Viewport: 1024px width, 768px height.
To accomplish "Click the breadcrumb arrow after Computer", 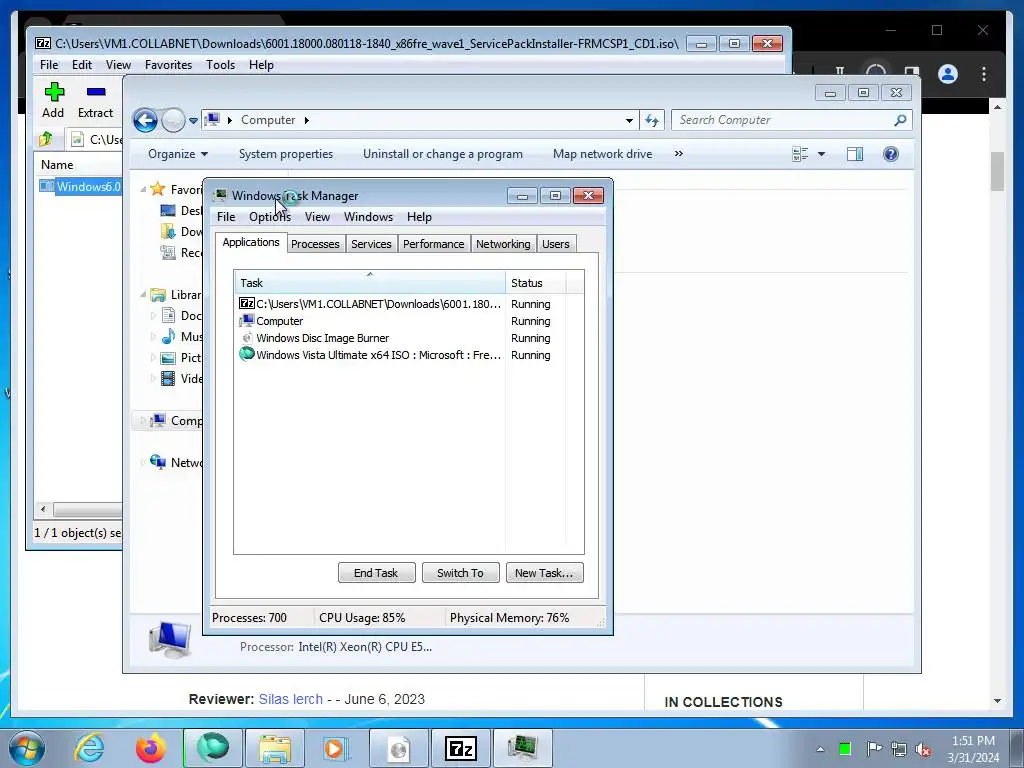I will coord(306,120).
